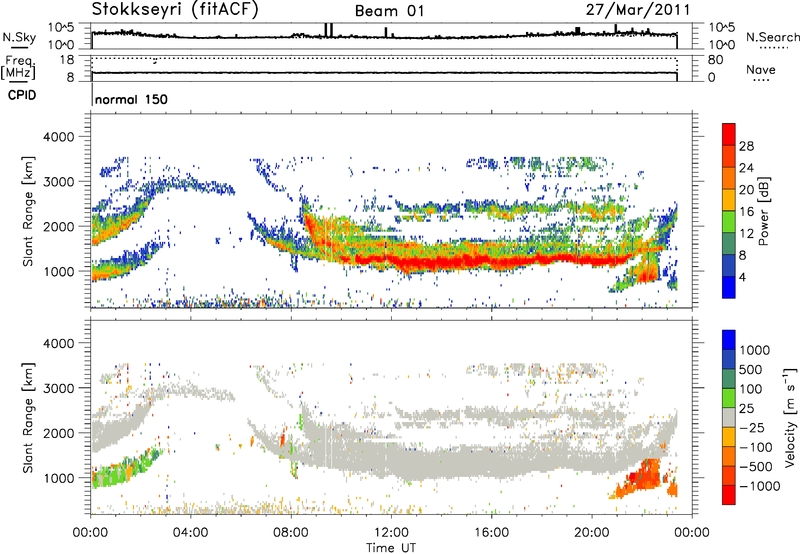Click the '4000' tick on the power panel
The width and height of the screenshot is (800, 554).
[58, 137]
